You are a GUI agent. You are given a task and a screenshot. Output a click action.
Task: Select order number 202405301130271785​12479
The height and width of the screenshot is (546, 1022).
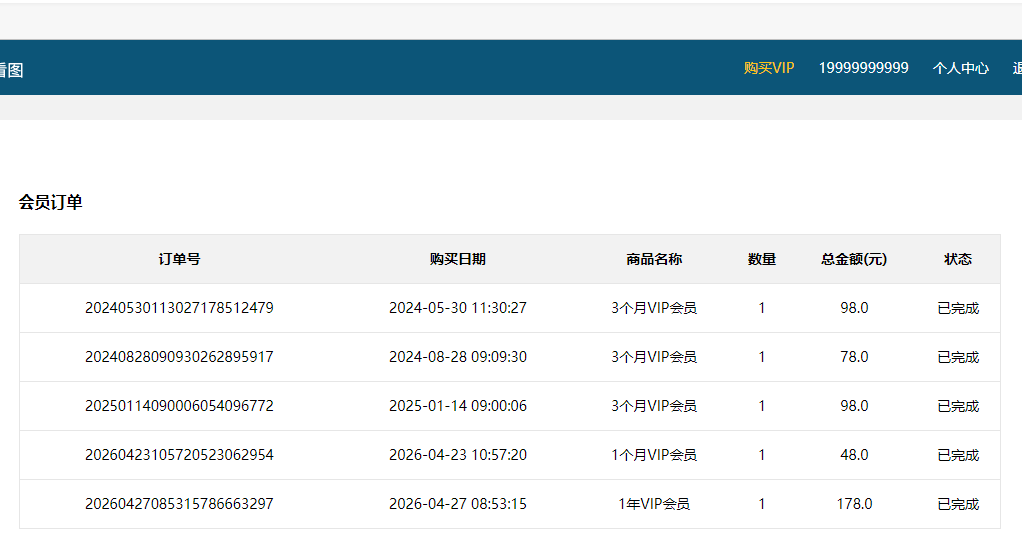click(179, 308)
